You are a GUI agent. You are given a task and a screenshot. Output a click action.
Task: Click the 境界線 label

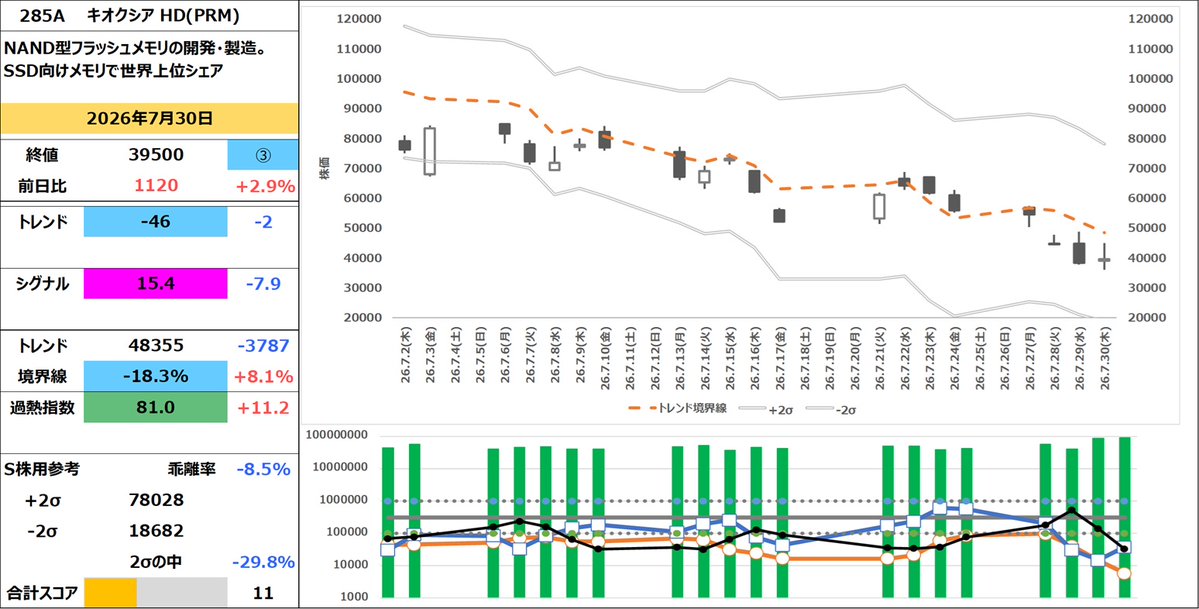[x=41, y=376]
